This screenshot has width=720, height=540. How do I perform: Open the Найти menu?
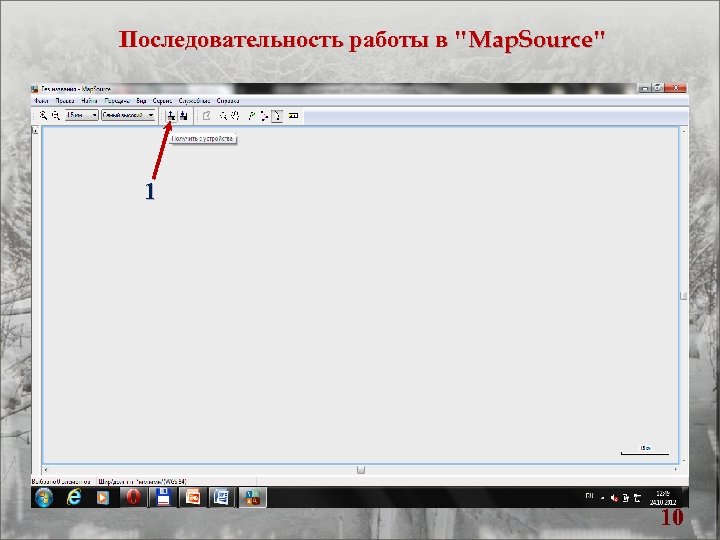click(89, 101)
